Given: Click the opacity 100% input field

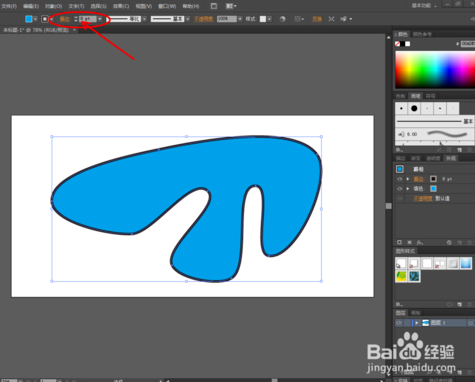Looking at the screenshot, I should (x=227, y=19).
